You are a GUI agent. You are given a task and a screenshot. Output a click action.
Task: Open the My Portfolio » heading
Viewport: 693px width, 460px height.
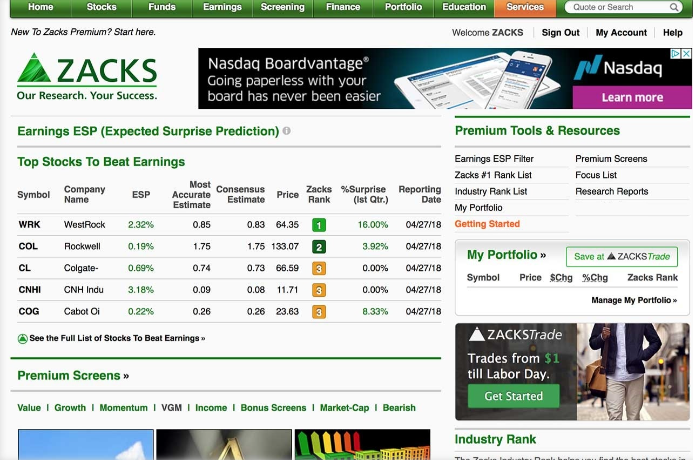tap(506, 255)
